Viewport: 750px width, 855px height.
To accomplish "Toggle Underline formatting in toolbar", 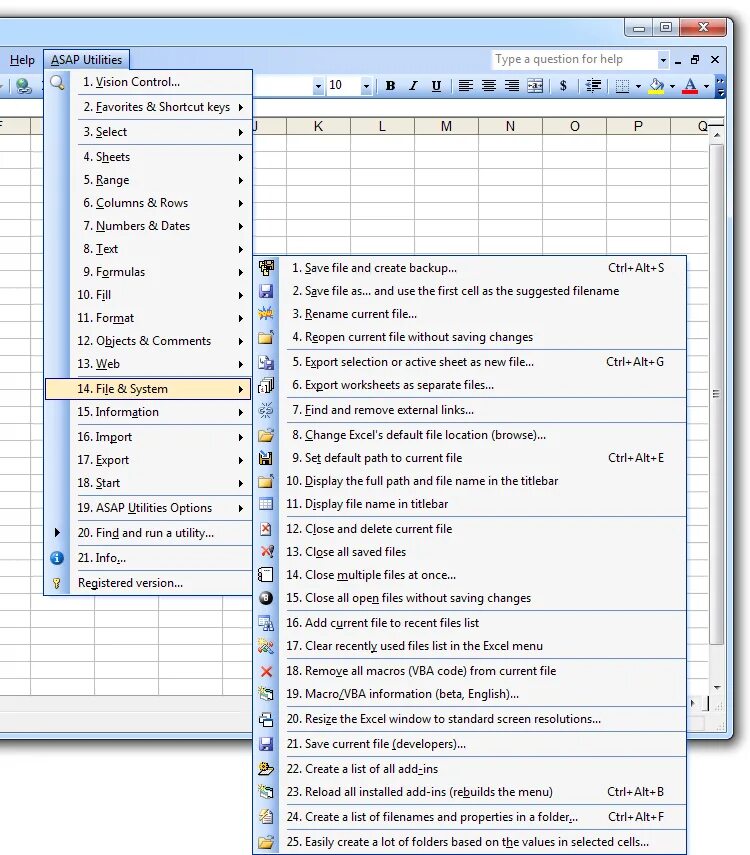I will (x=436, y=86).
